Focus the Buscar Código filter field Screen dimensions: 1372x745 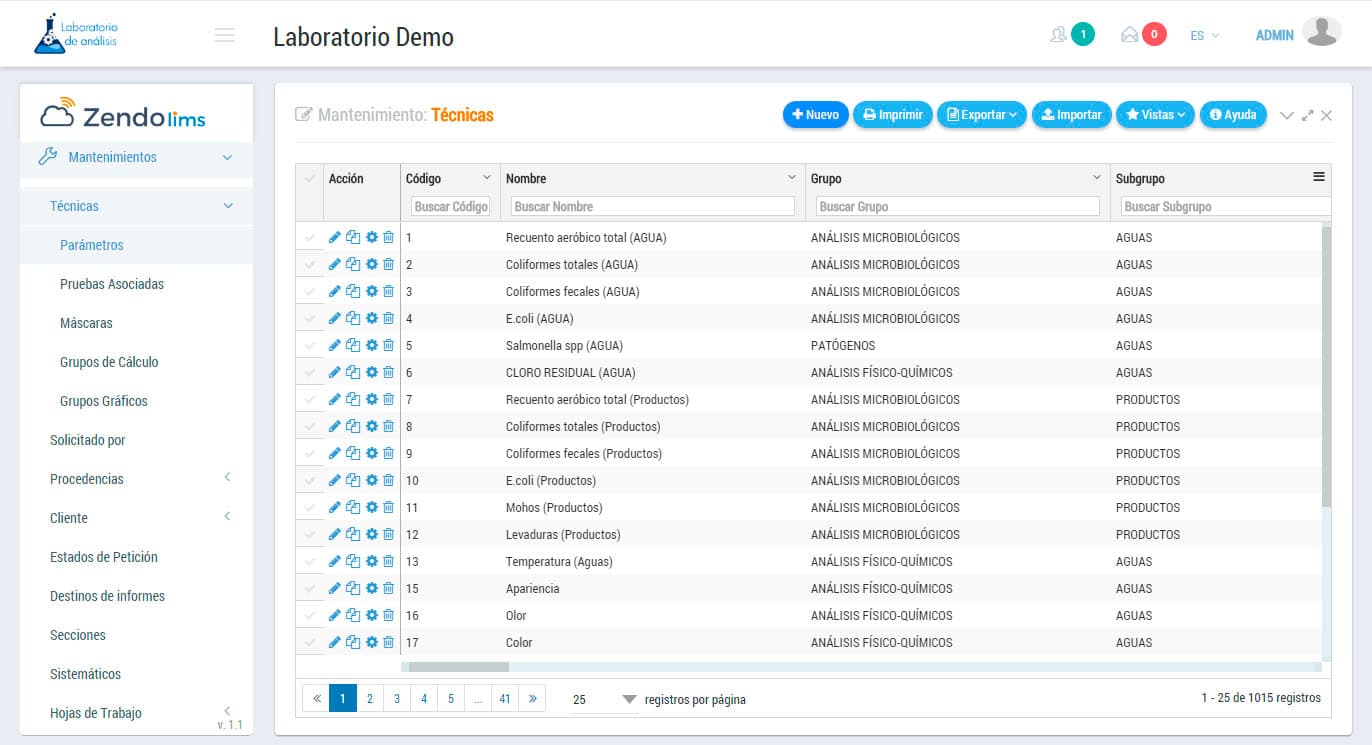(450, 206)
